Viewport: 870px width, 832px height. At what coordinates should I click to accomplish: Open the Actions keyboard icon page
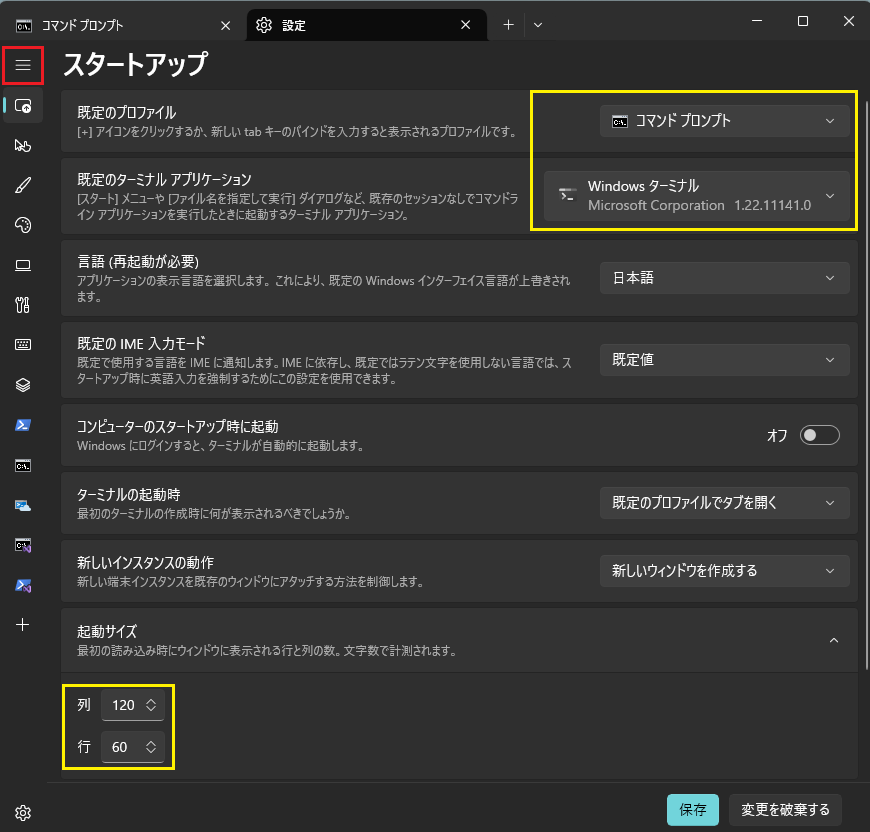[23, 345]
